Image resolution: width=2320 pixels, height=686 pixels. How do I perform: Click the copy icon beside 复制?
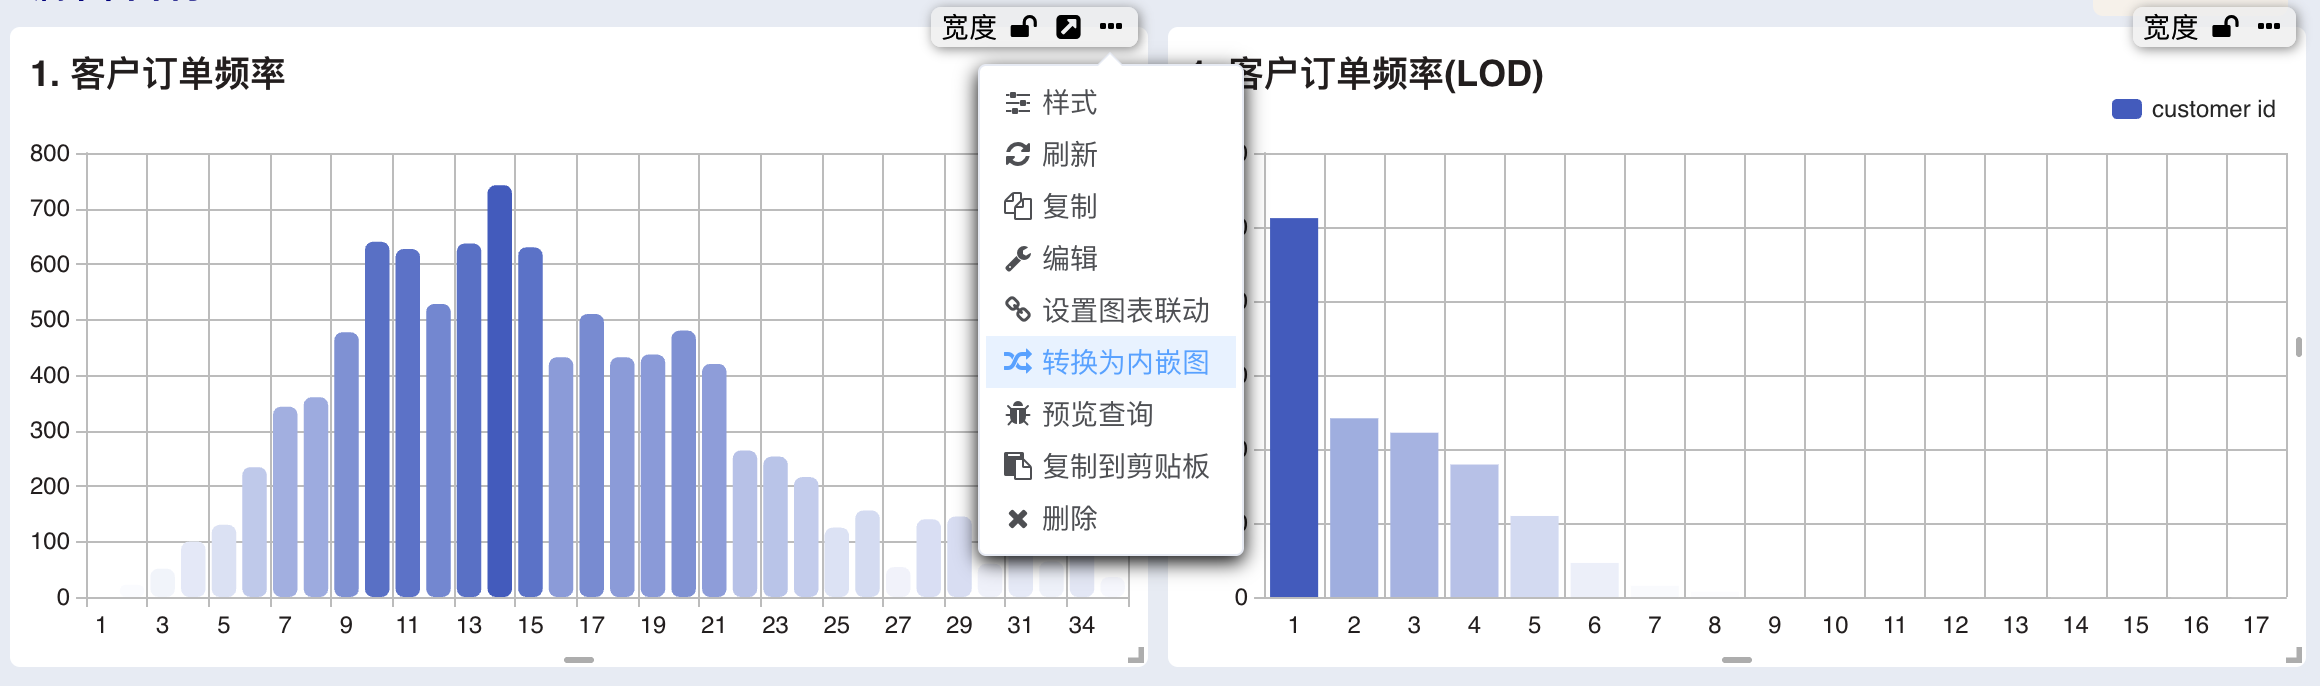point(1018,206)
